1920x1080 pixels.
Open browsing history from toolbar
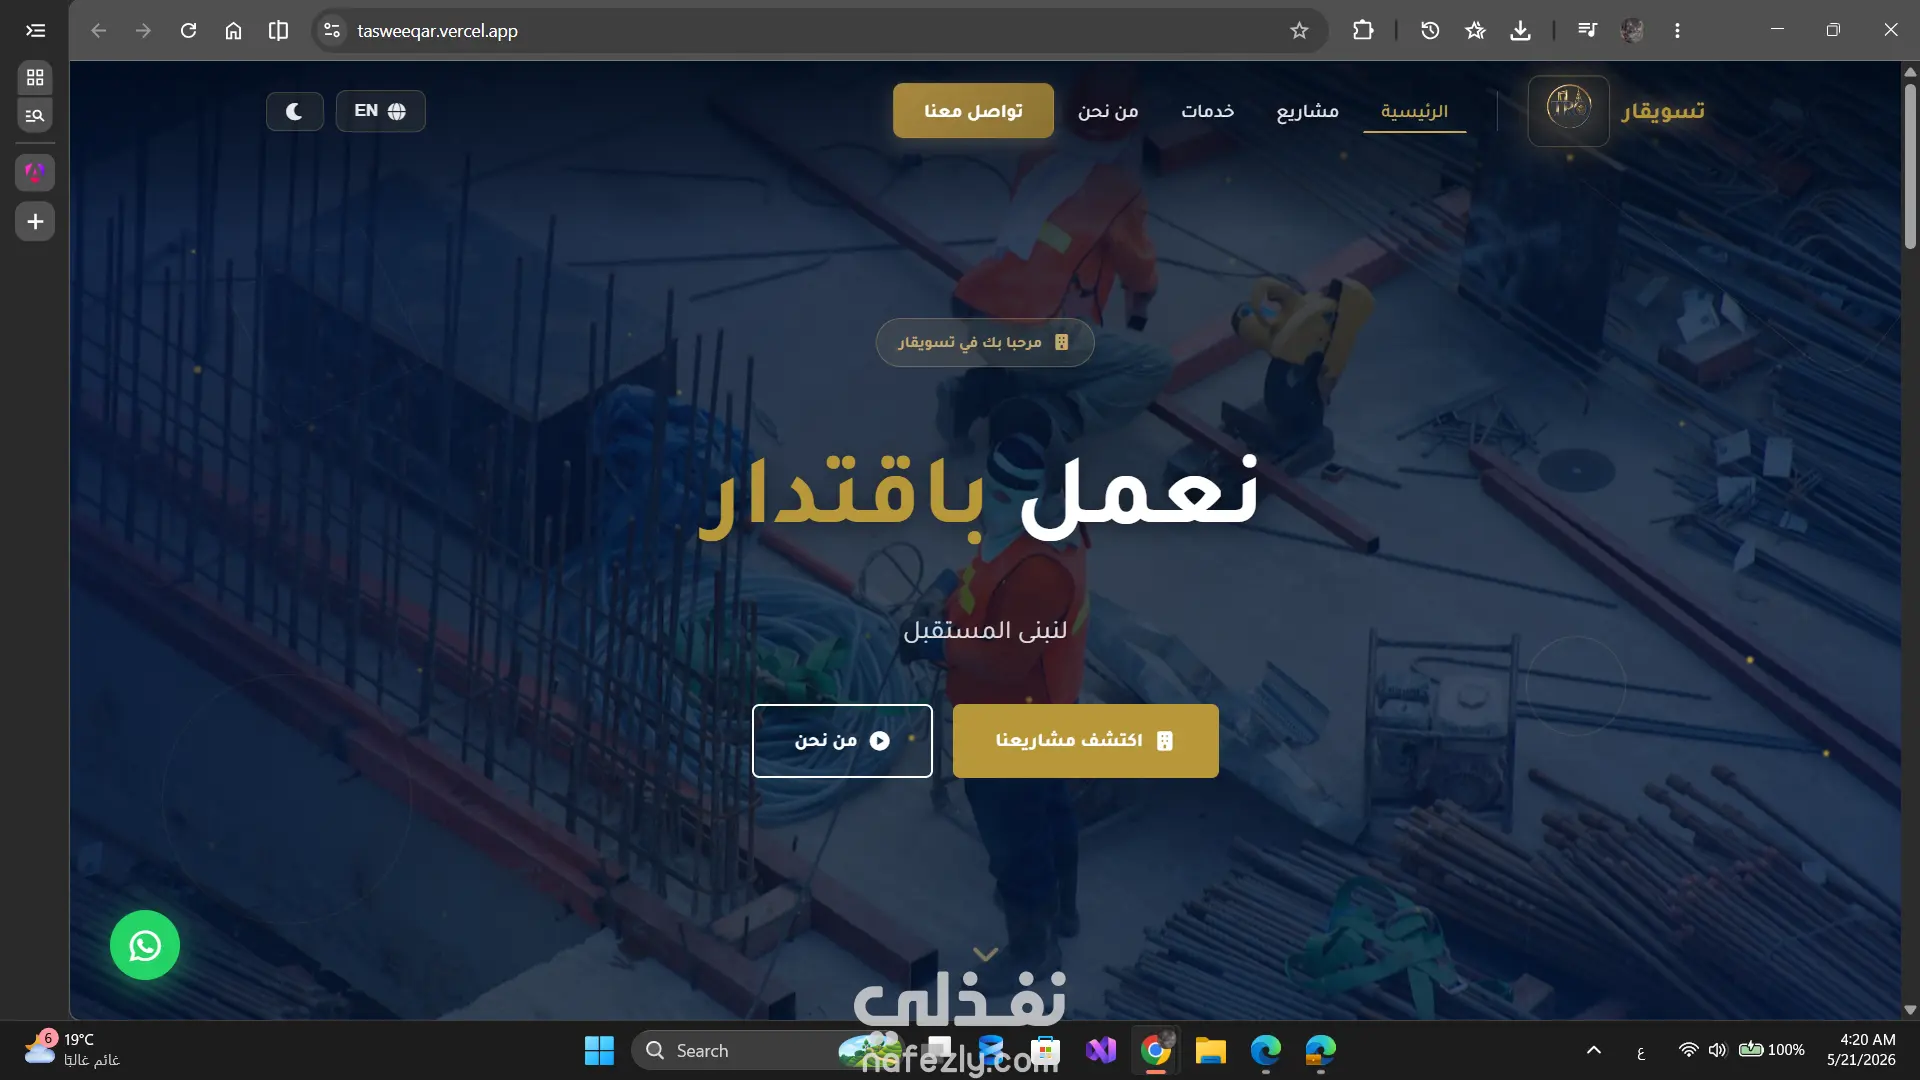point(1430,30)
